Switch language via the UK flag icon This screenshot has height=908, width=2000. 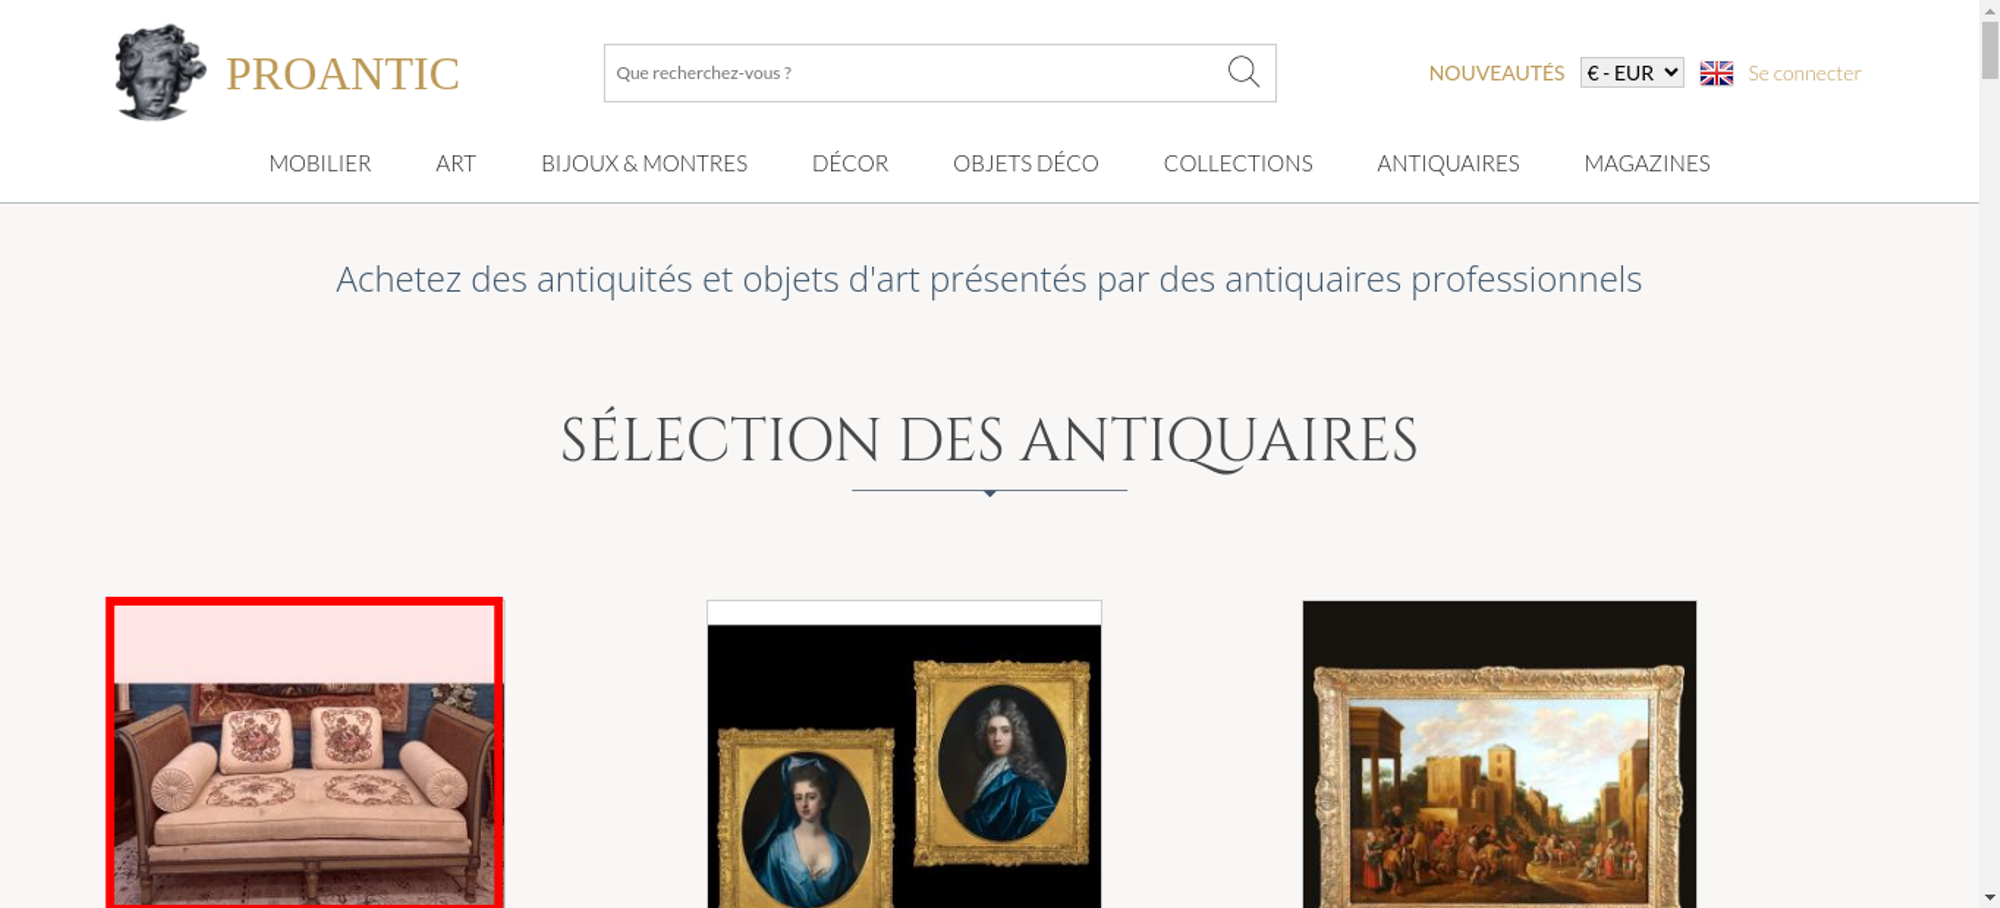point(1716,73)
